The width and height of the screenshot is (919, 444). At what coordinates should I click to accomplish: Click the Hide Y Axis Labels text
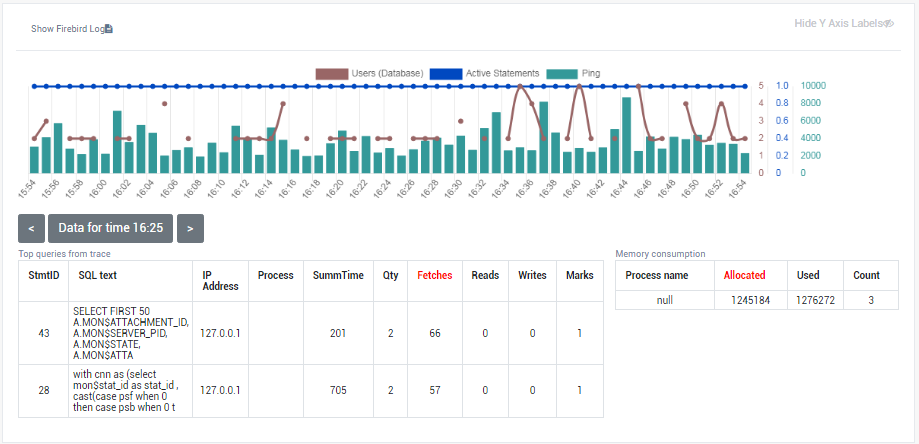(839, 23)
